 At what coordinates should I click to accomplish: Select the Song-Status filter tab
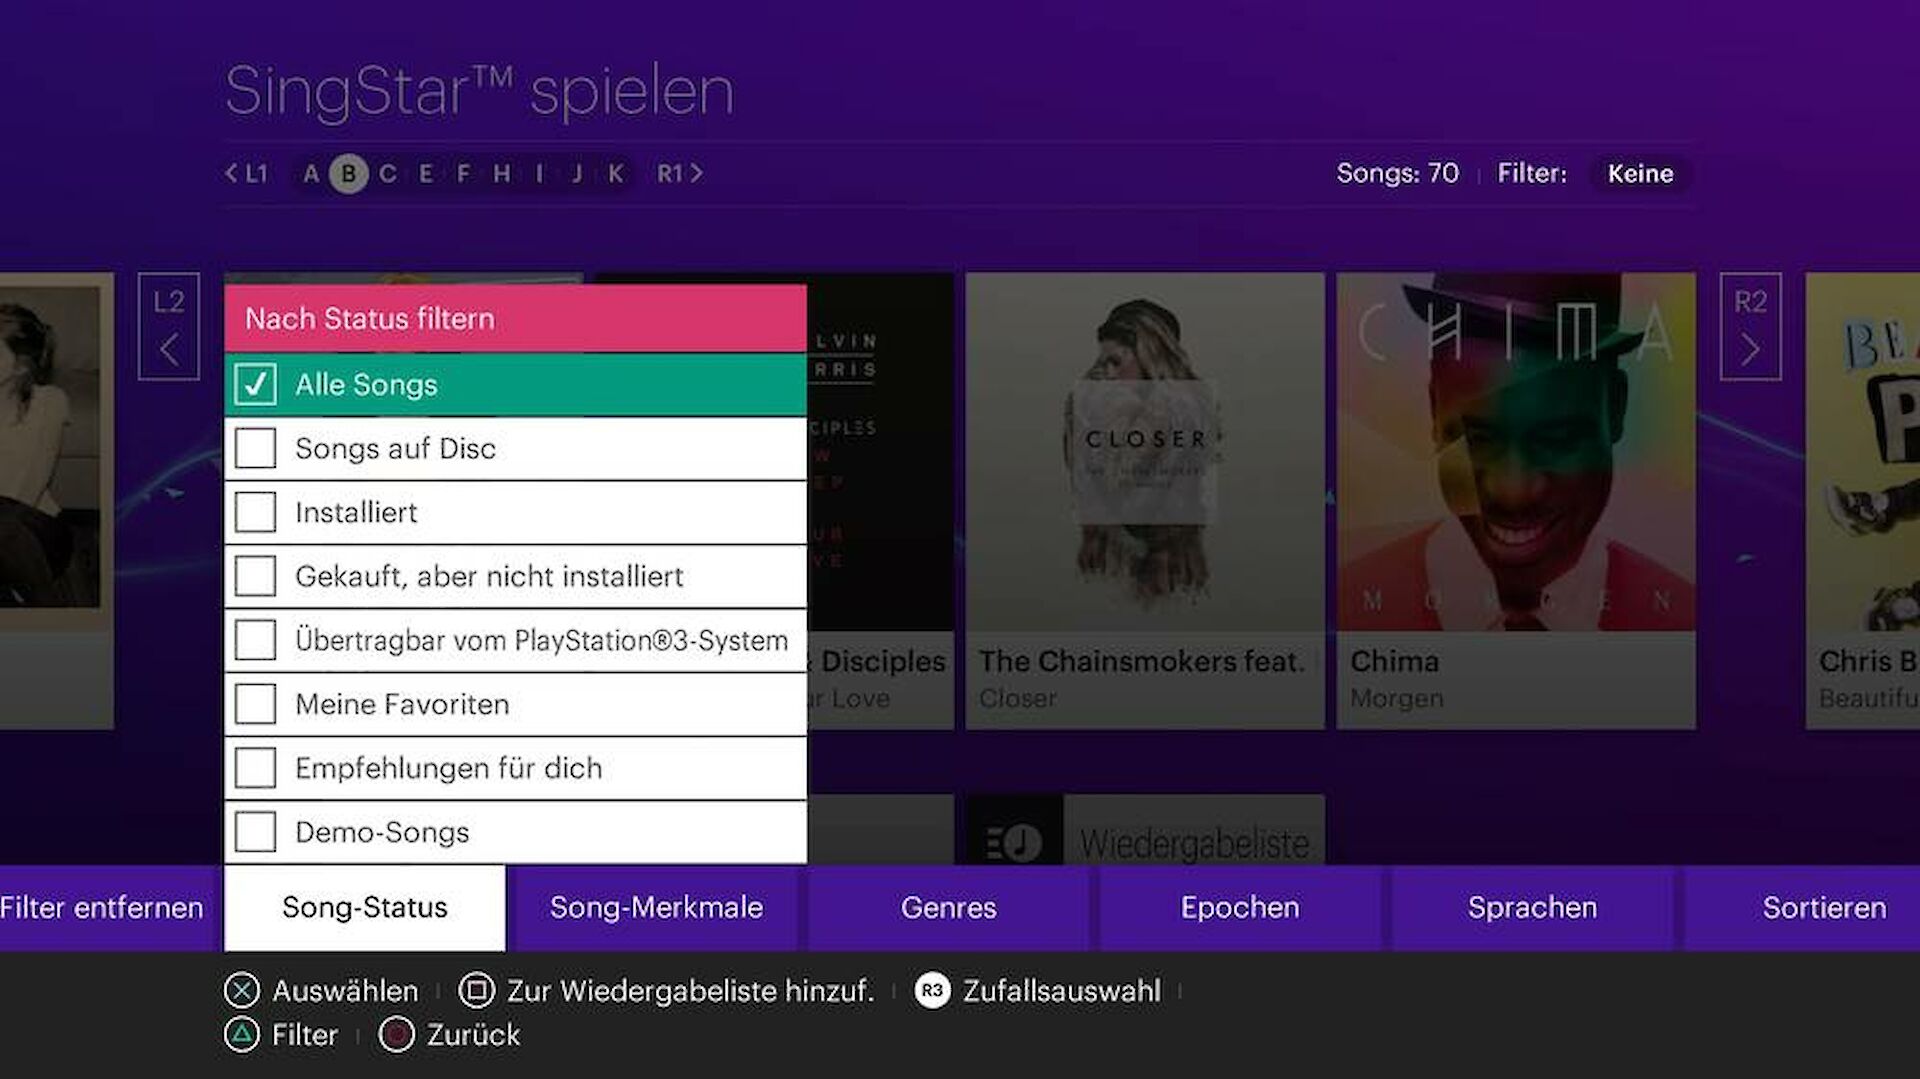tap(365, 908)
